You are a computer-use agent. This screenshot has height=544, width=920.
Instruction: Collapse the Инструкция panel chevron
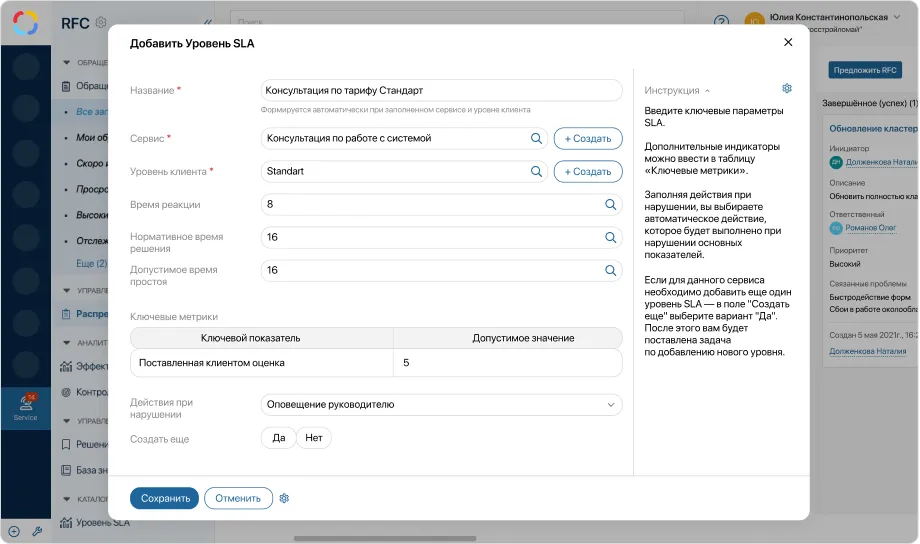click(x=707, y=91)
